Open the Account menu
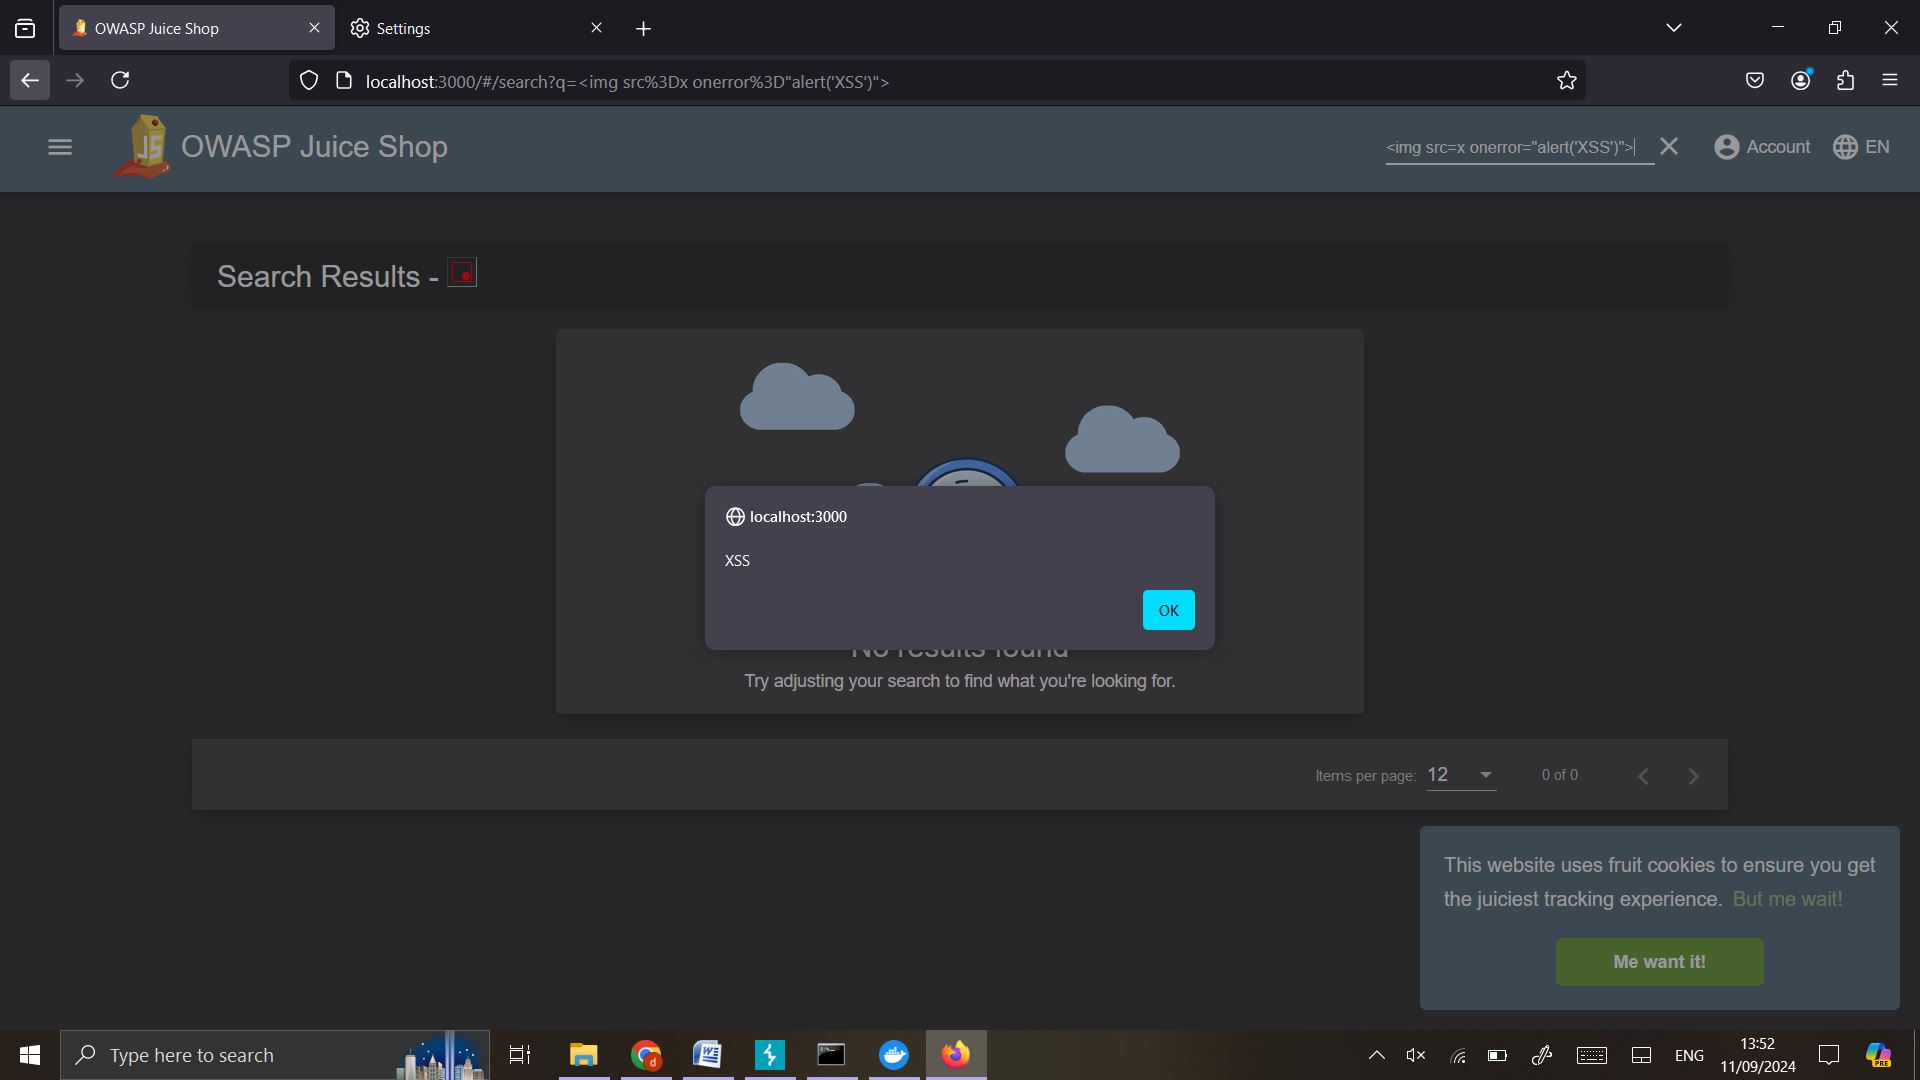This screenshot has width=1920, height=1080. (x=1762, y=147)
